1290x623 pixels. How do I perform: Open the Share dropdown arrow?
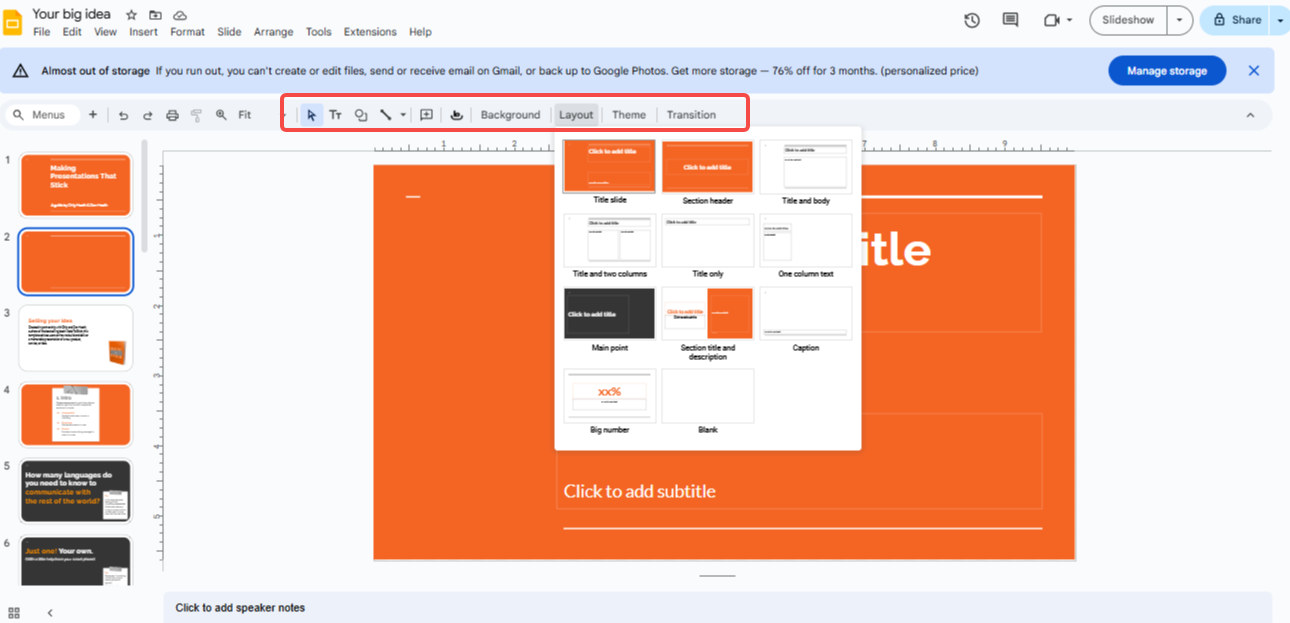(1280, 19)
